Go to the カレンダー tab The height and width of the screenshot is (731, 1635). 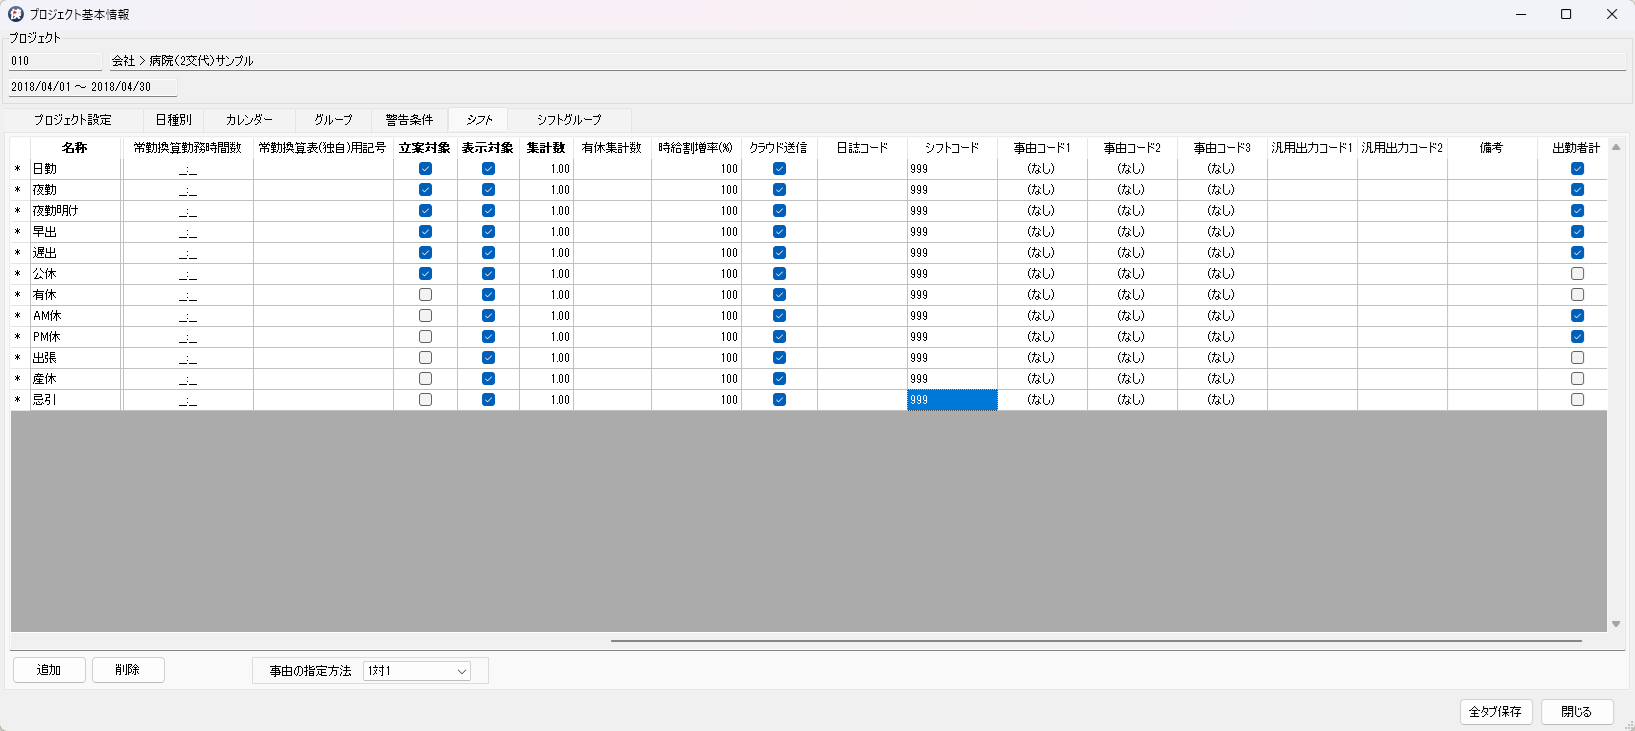coord(249,120)
